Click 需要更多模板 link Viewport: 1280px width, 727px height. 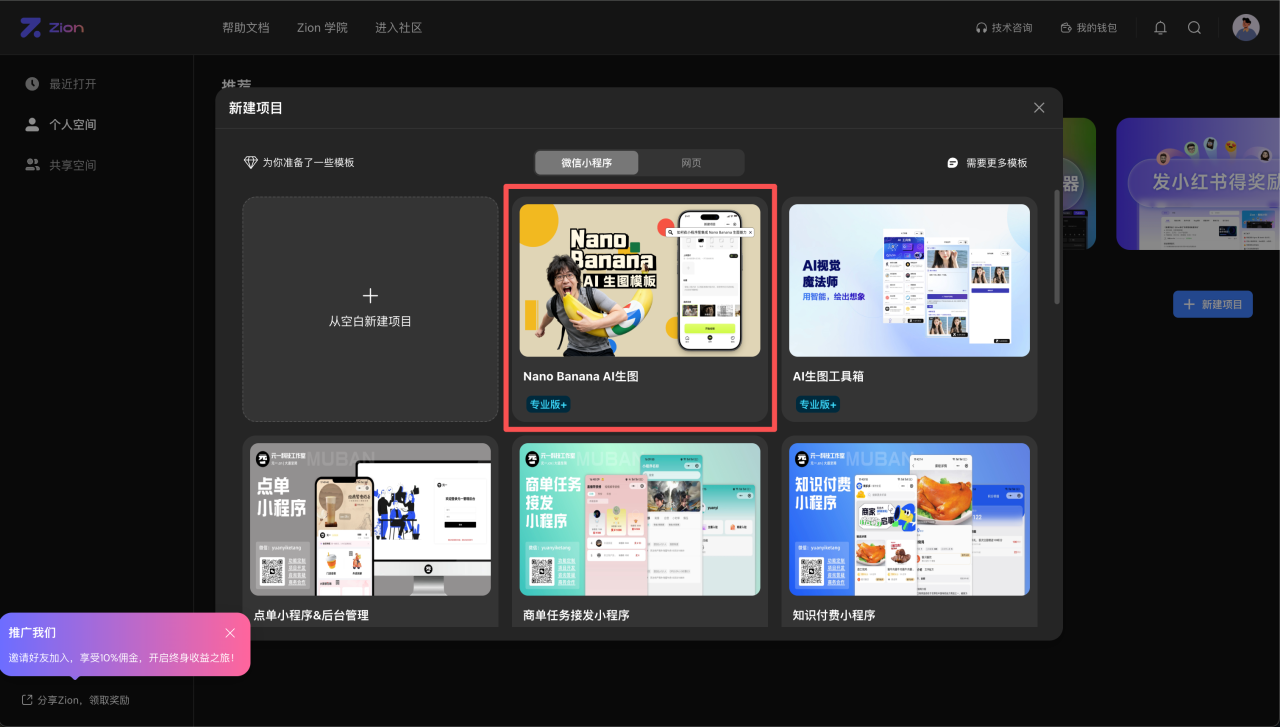pyautogui.click(x=987, y=163)
